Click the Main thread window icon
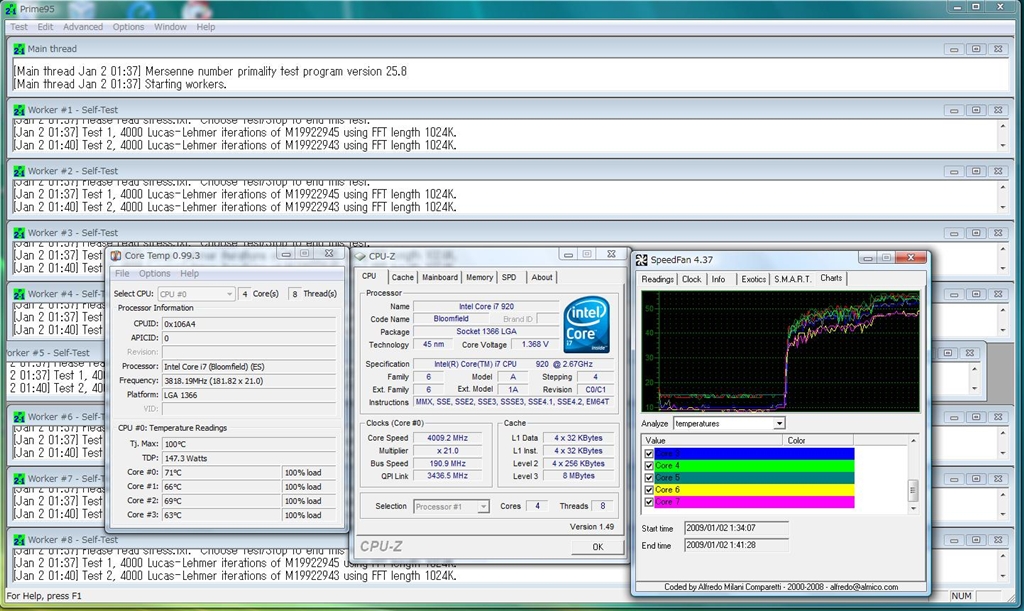 click(19, 48)
